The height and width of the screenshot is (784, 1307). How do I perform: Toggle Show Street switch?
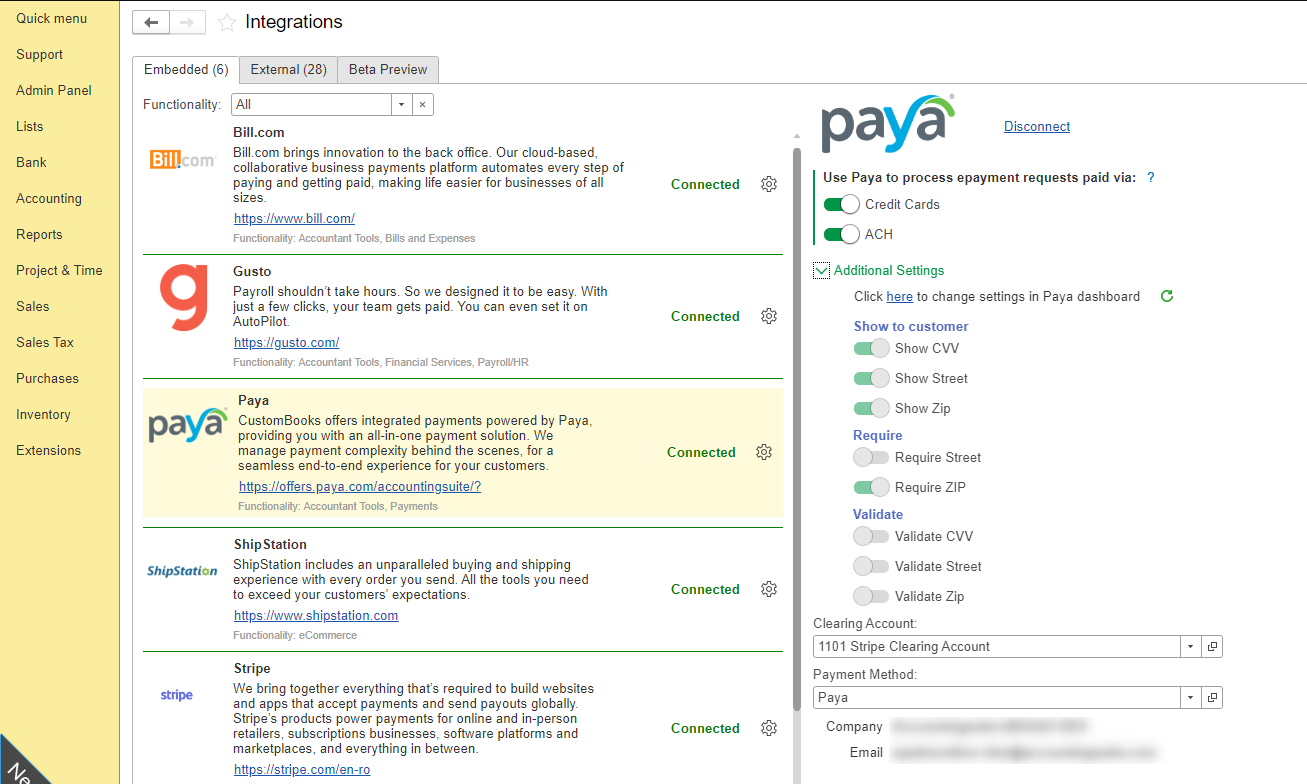tap(871, 378)
